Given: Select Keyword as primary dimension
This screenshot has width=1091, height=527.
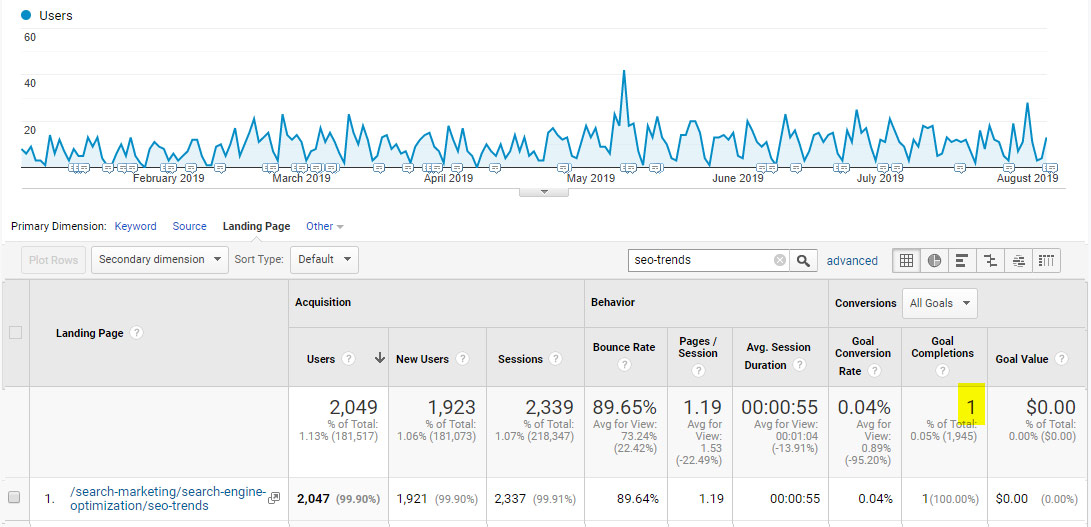Looking at the screenshot, I should pyautogui.click(x=135, y=227).
